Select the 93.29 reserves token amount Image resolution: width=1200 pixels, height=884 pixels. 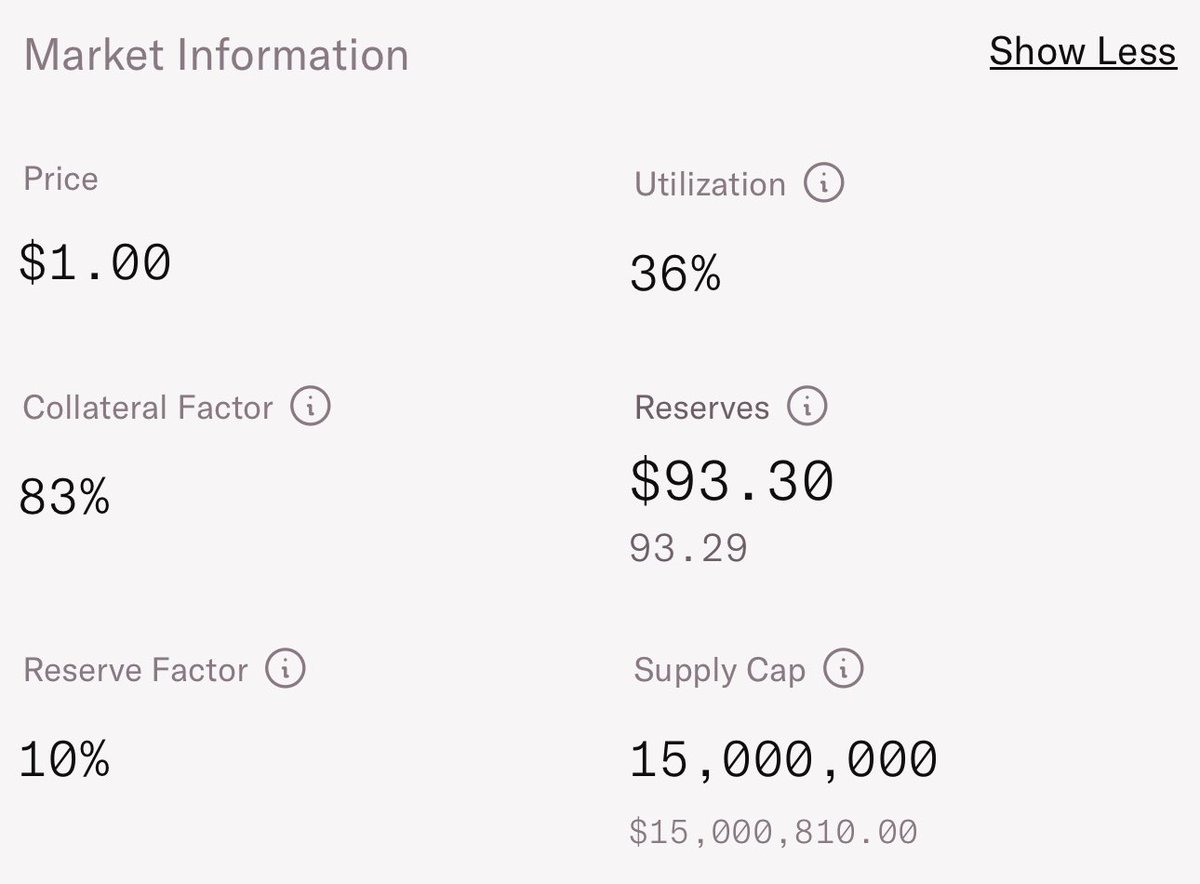click(x=688, y=548)
